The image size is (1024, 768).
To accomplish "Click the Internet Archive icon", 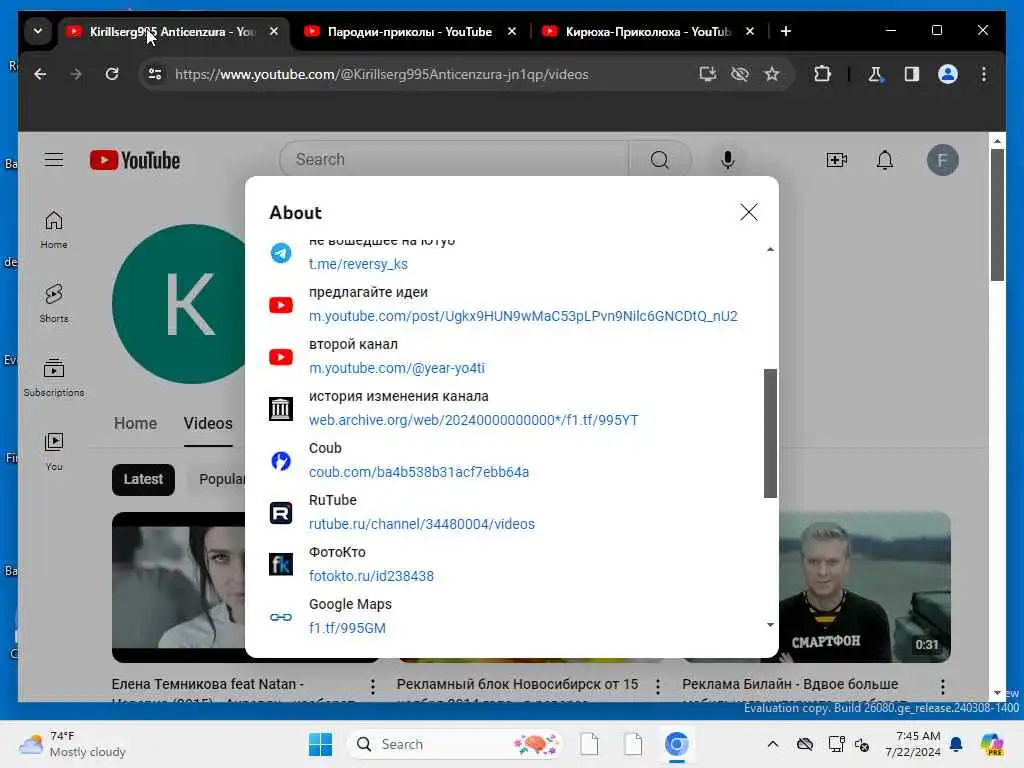I will click(x=281, y=409).
